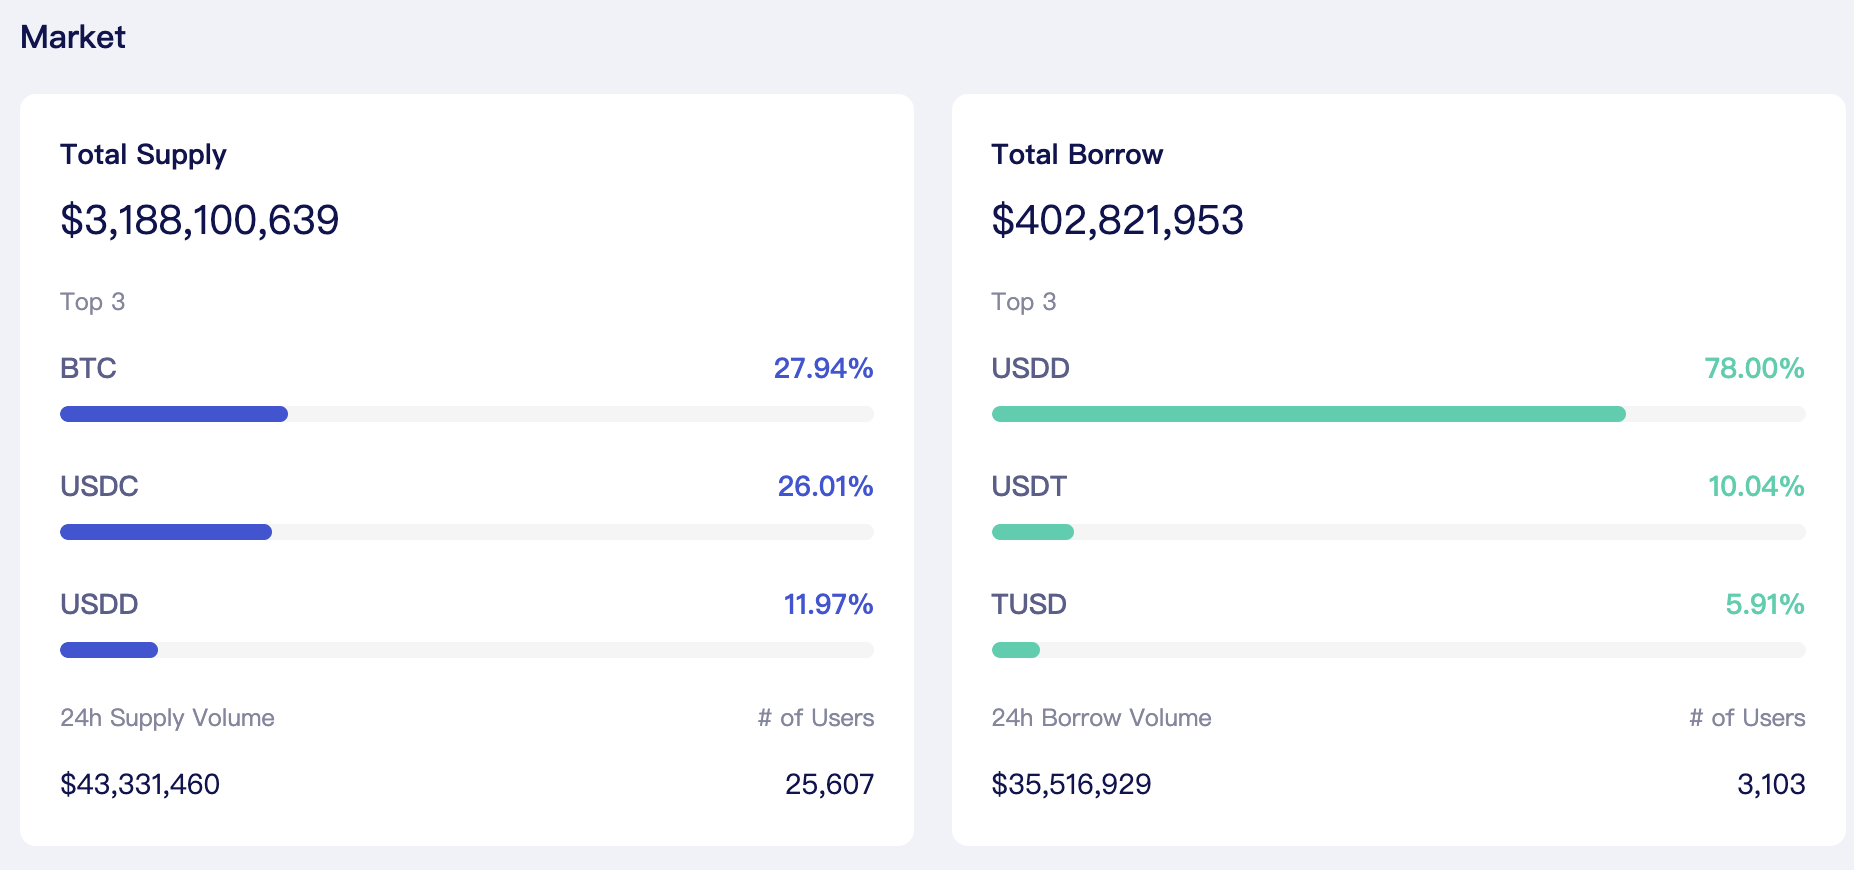This screenshot has width=1854, height=870.
Task: Click the TUSD borrow progress bar
Action: coord(1398,650)
